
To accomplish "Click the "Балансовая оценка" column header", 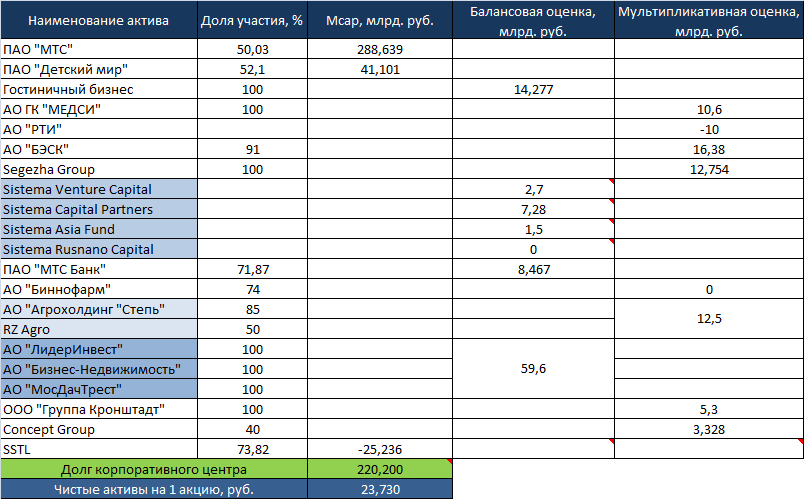I will point(533,20).
